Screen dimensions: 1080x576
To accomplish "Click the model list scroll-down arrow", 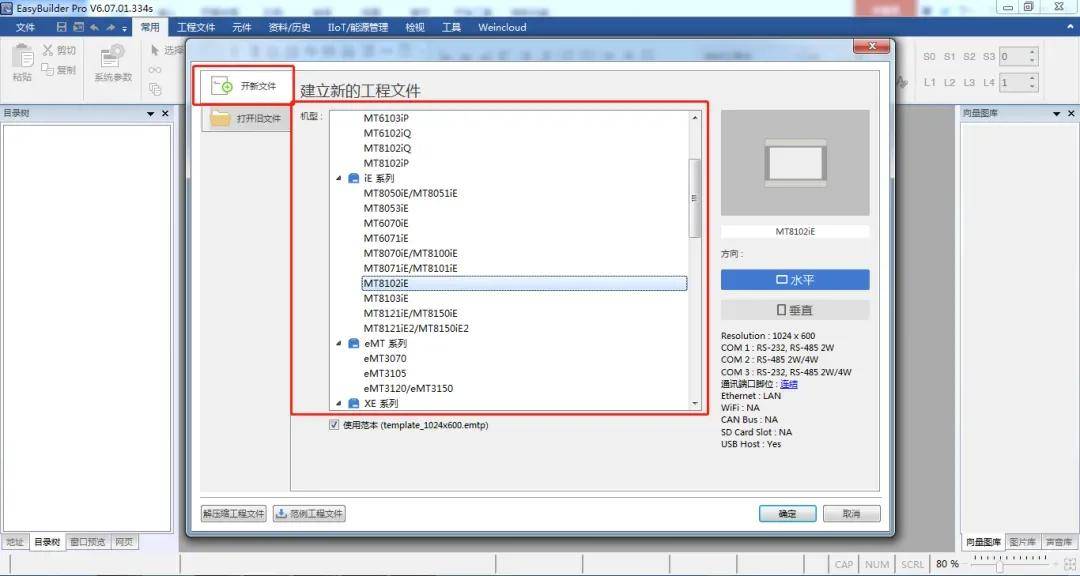I will point(694,403).
